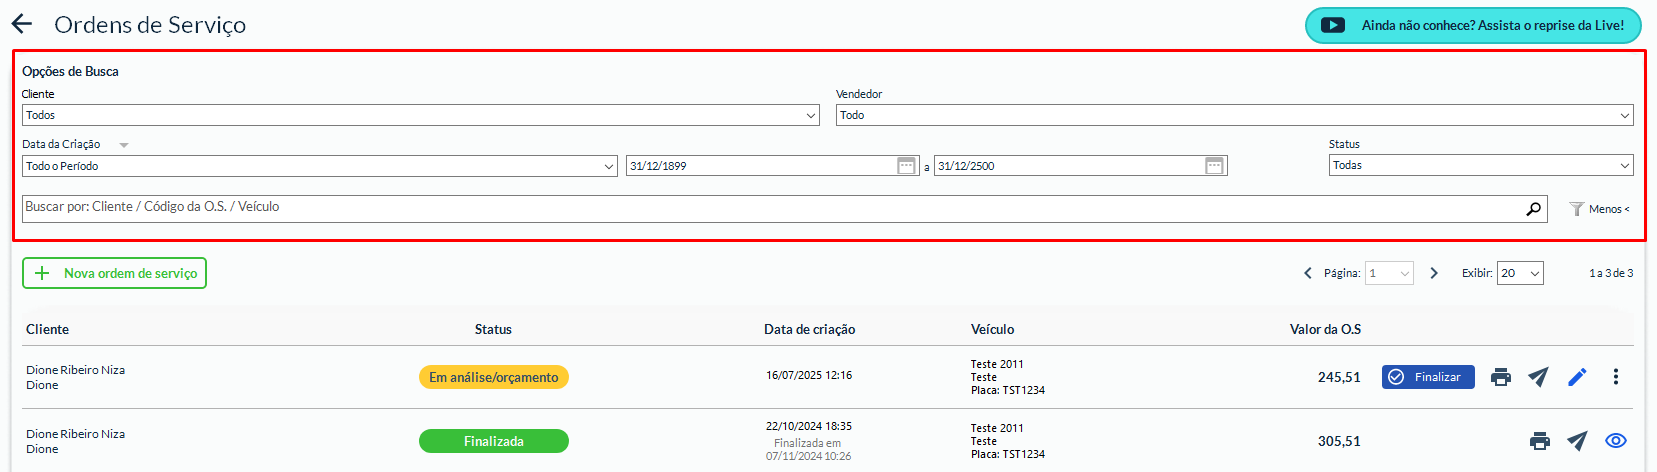Image resolution: width=1657 pixels, height=472 pixels.
Task: Open three-dot menu on first order
Action: point(1616,377)
